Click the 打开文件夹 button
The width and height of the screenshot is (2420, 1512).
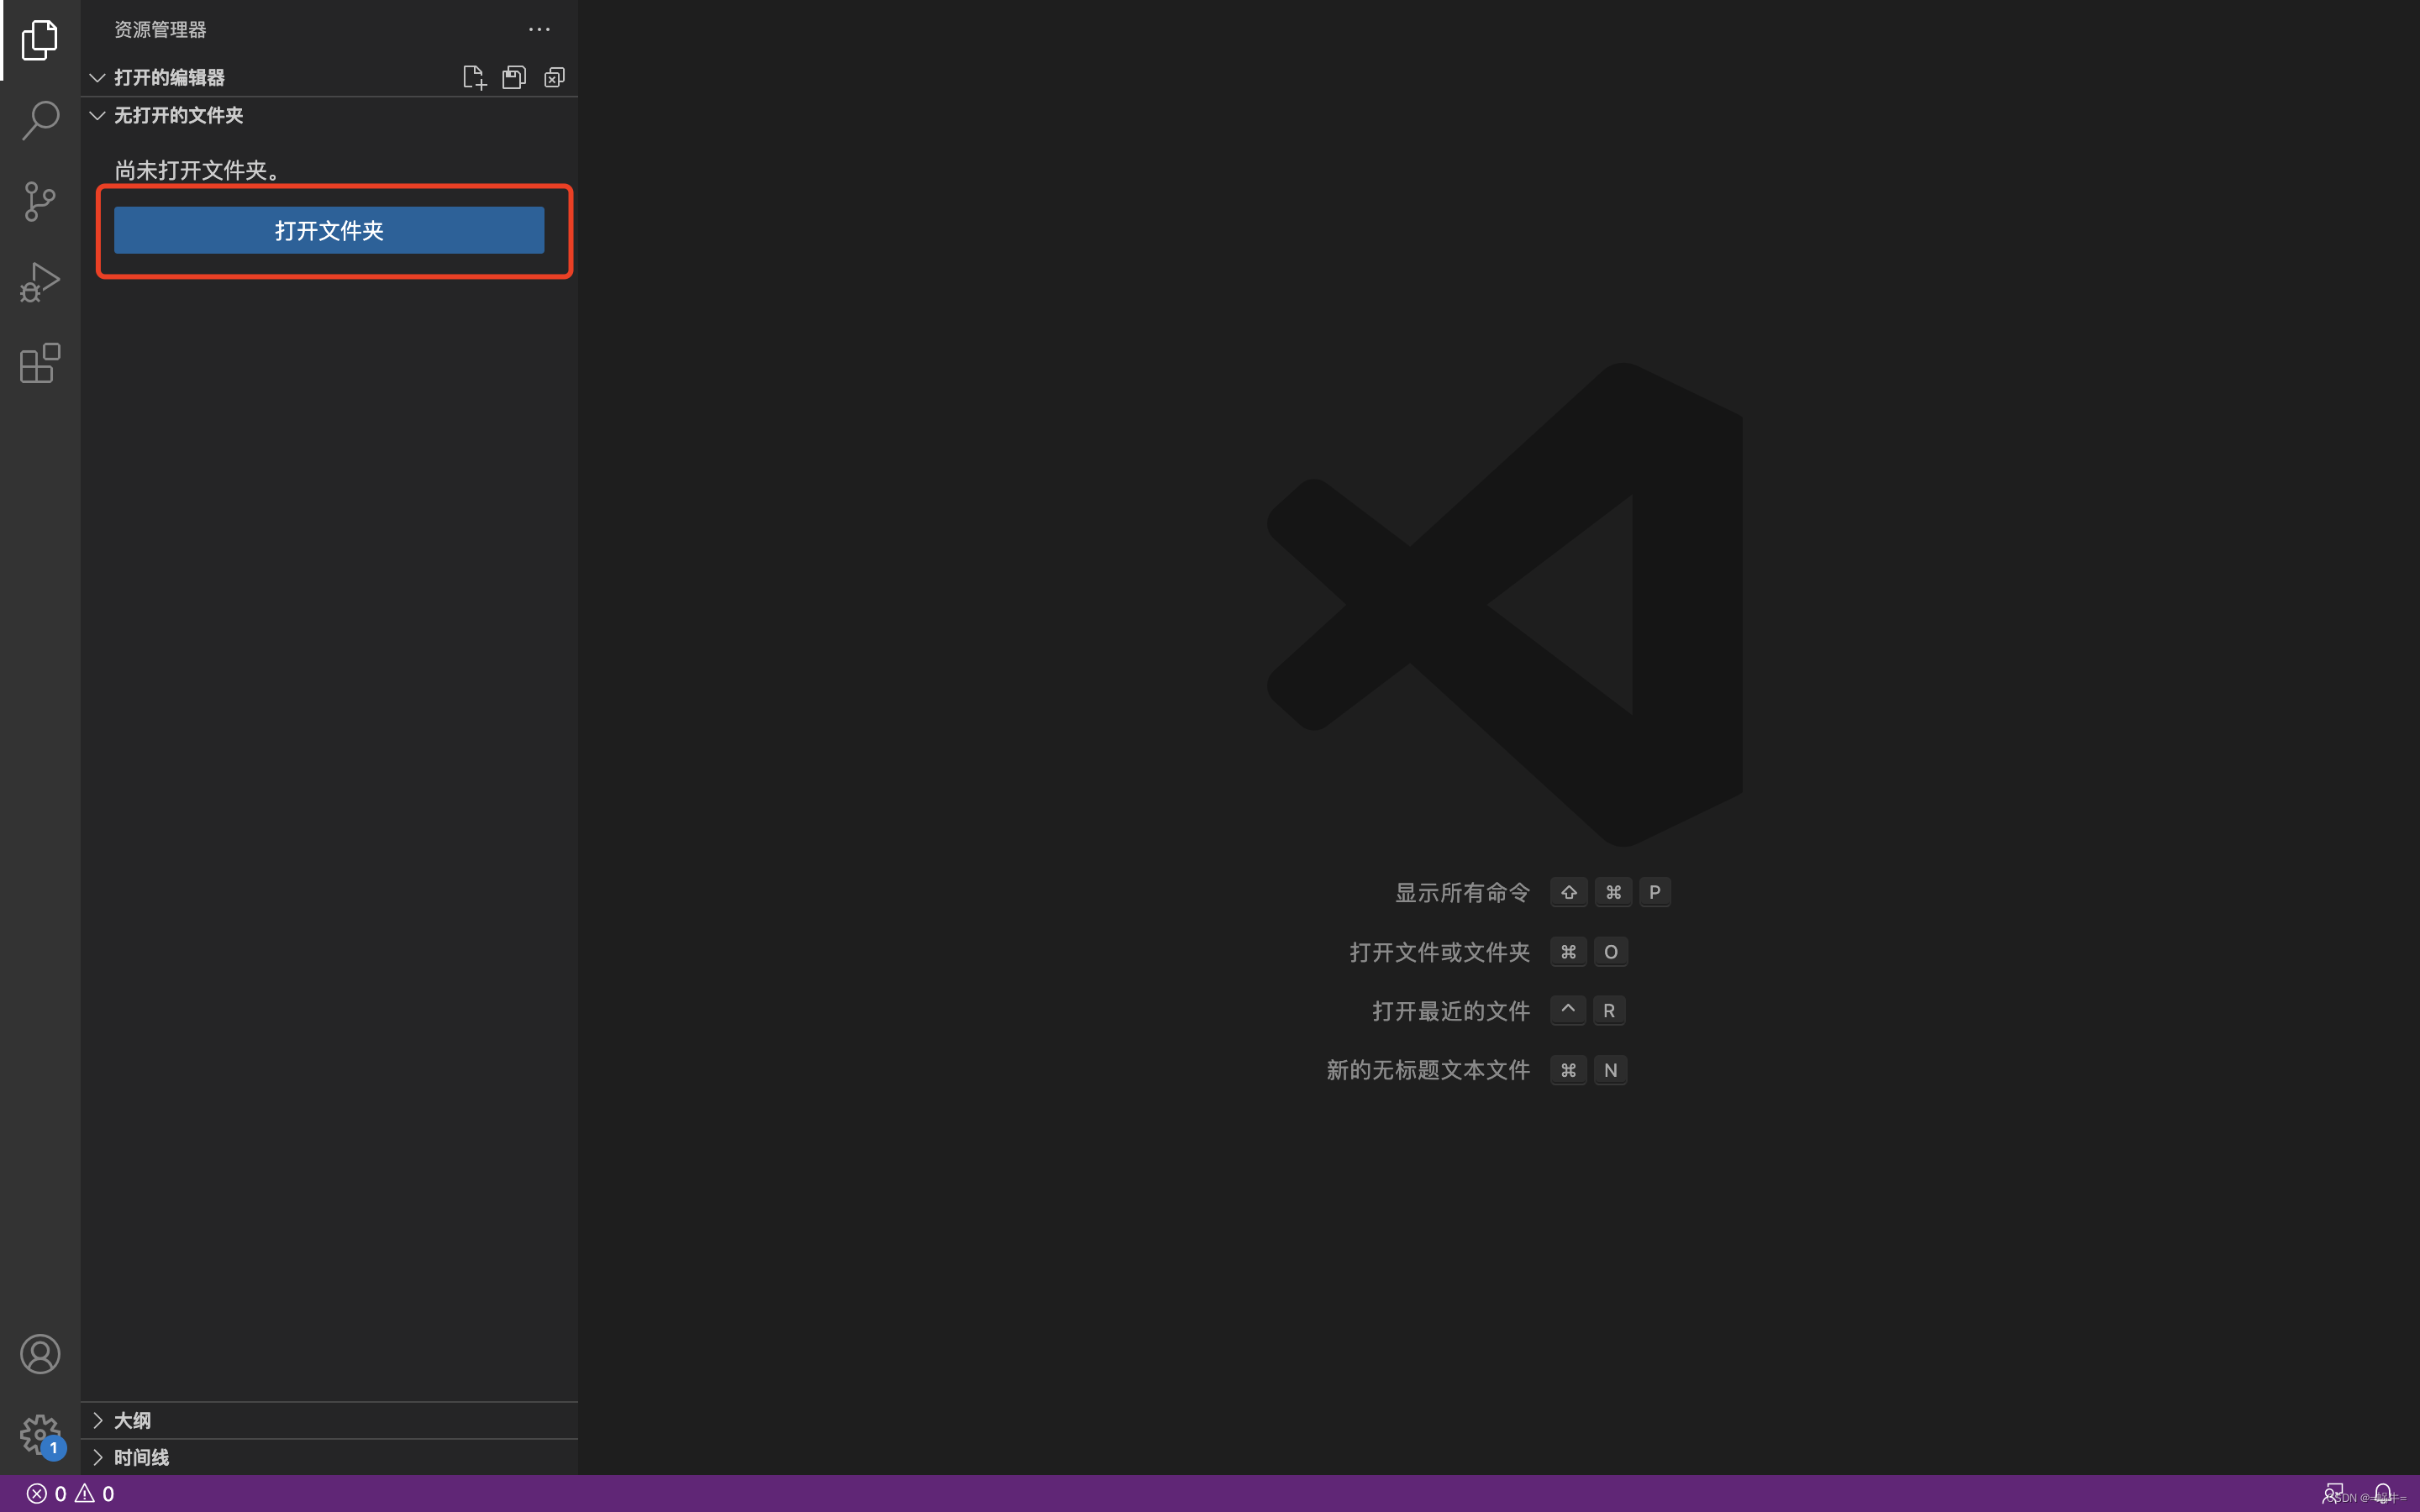pyautogui.click(x=329, y=230)
